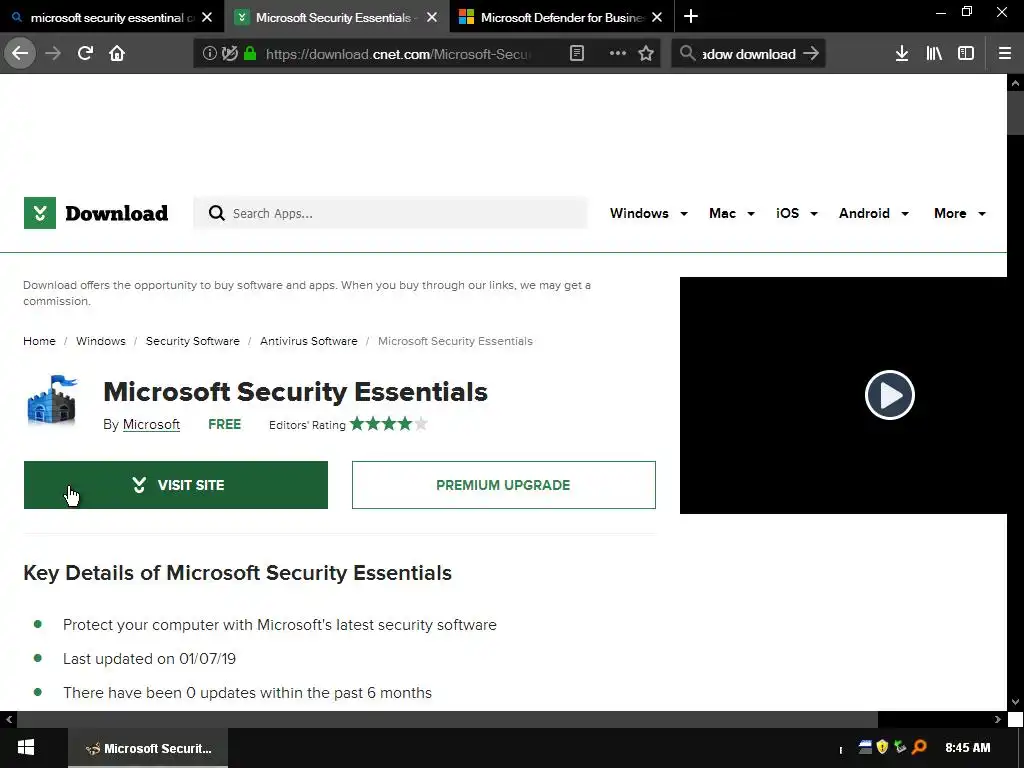Click the green secure padlock icon
This screenshot has height=768, width=1024.
tap(249, 54)
